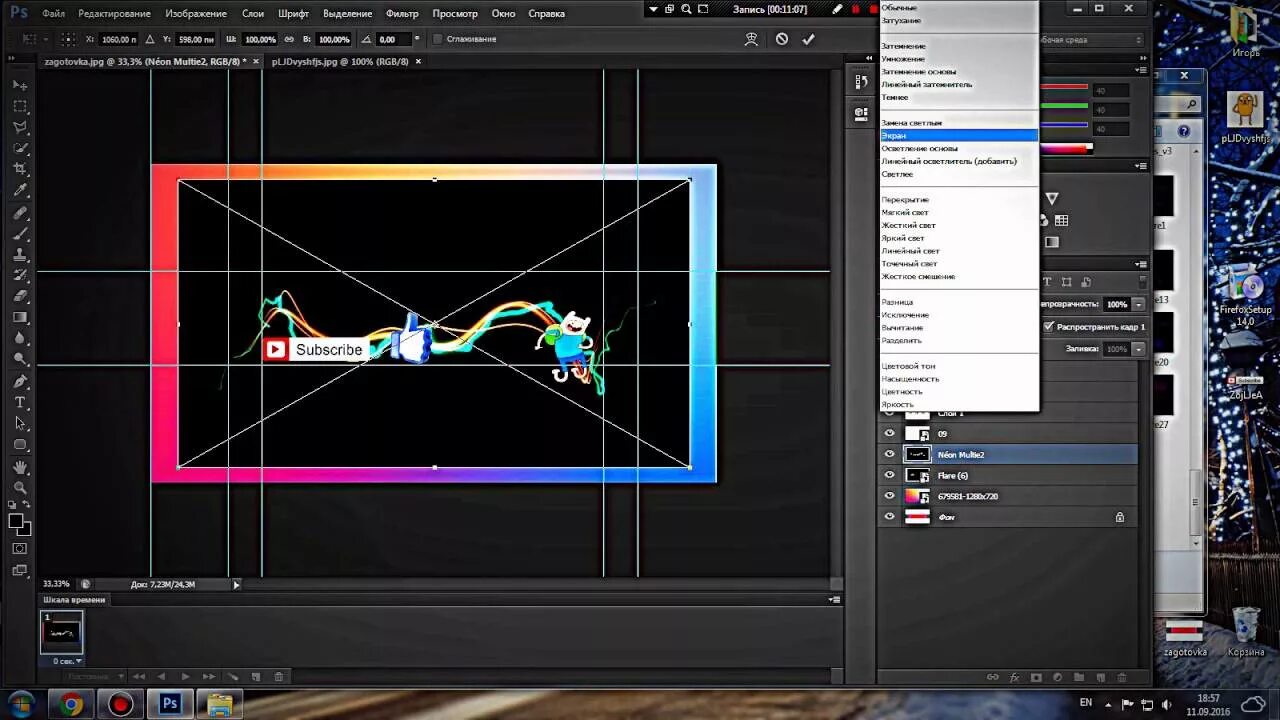Choose Мягкий свет blend mode
The height and width of the screenshot is (720, 1280).
click(x=905, y=213)
